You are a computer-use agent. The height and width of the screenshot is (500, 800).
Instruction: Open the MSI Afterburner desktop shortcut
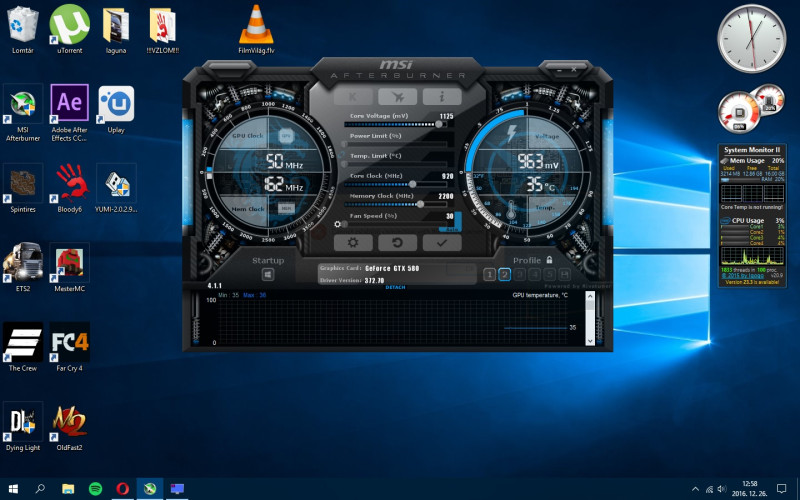[22, 114]
